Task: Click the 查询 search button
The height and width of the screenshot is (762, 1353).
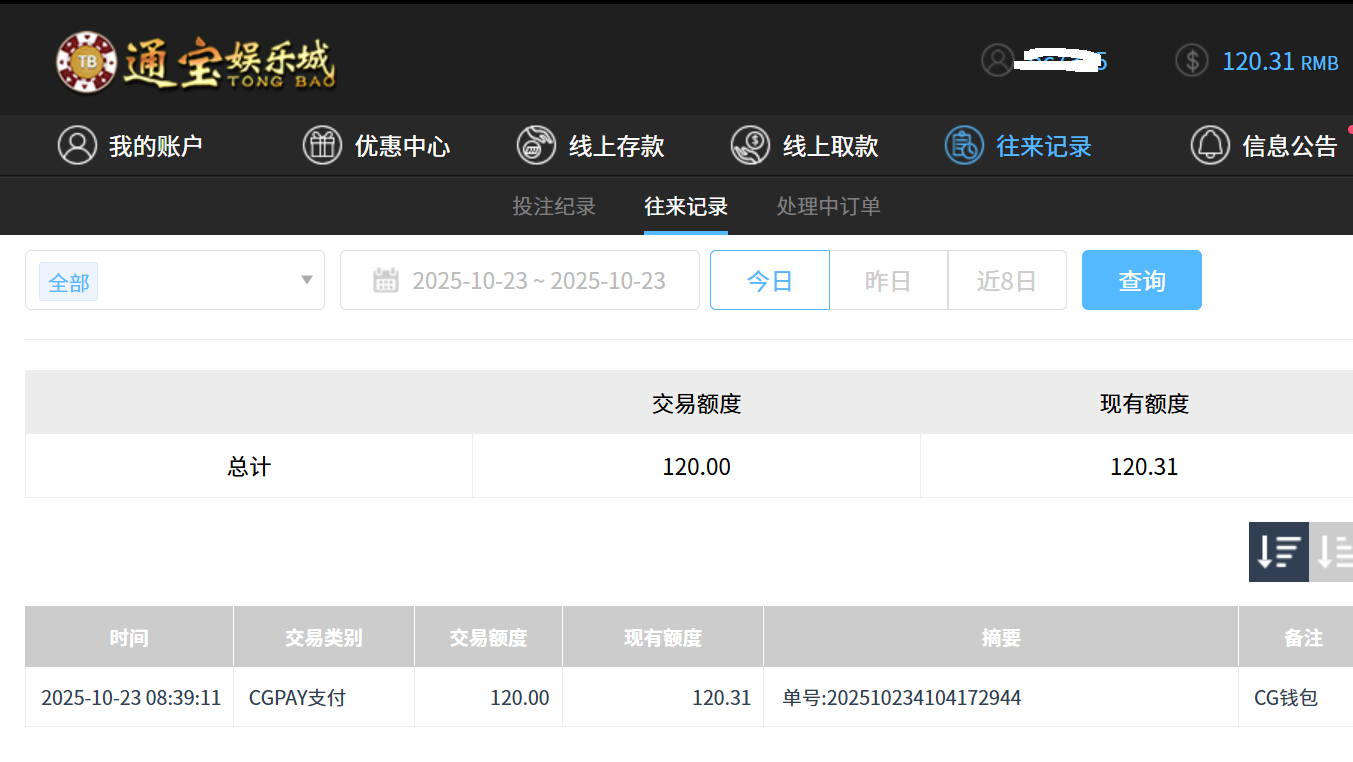Action: (1141, 280)
